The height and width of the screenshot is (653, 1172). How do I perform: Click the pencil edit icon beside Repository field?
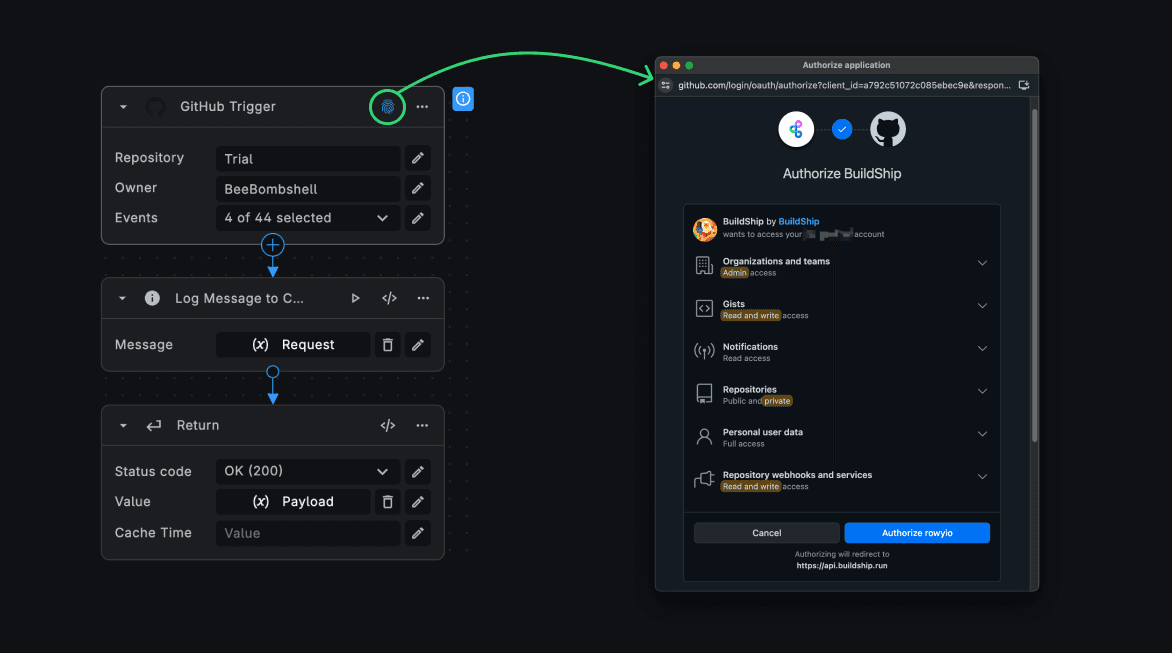[x=417, y=158]
